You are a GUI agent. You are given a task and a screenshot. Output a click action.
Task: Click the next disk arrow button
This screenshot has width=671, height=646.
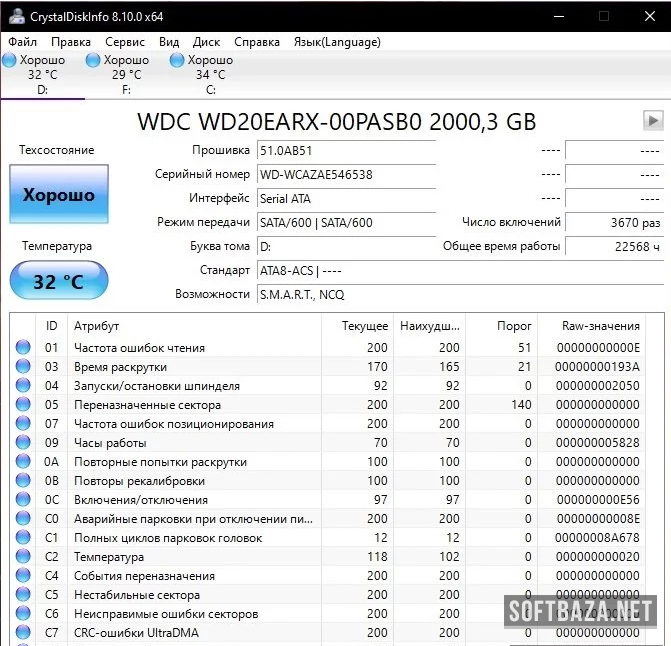pyautogui.click(x=652, y=121)
